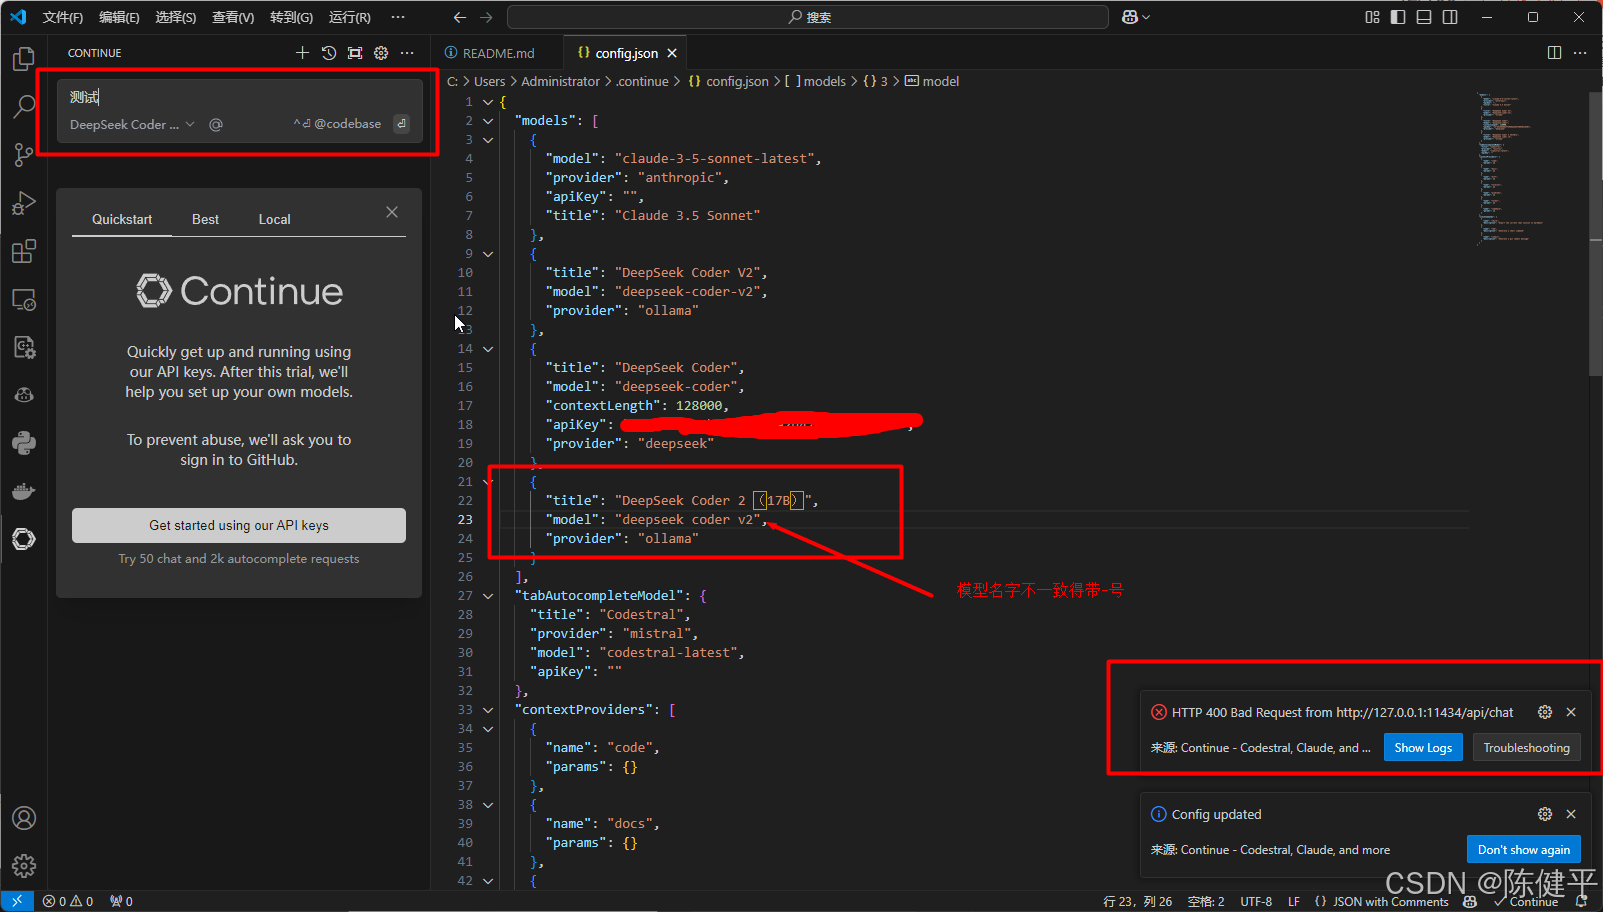The image size is (1603, 912).
Task: View Continue chat history
Action: pos(329,53)
